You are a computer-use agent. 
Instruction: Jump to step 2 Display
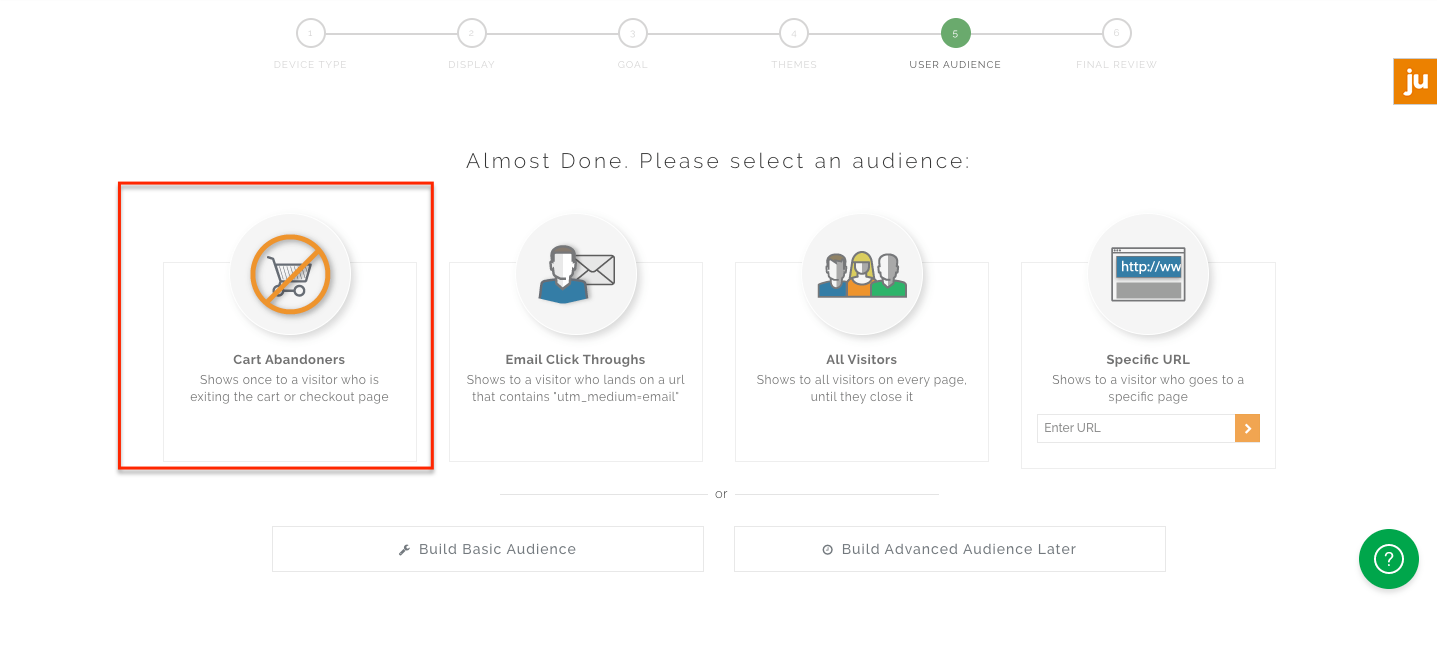click(x=471, y=34)
